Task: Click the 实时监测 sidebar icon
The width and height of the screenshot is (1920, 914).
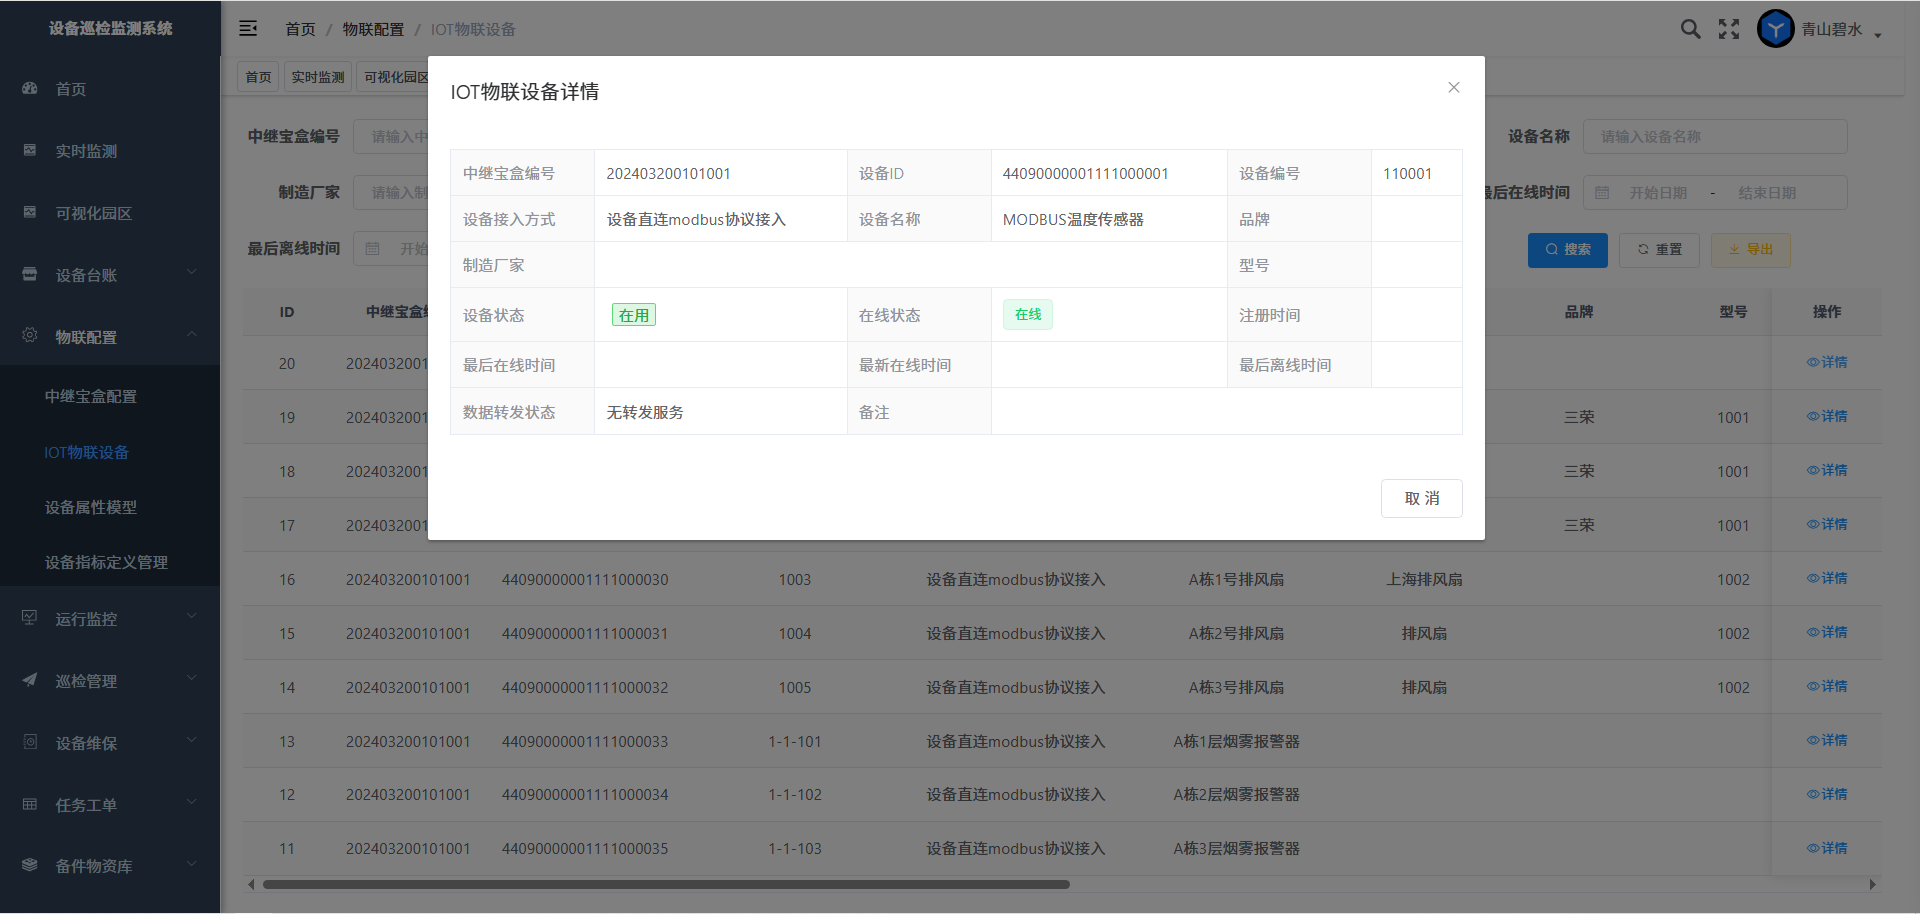Action: pyautogui.click(x=30, y=151)
